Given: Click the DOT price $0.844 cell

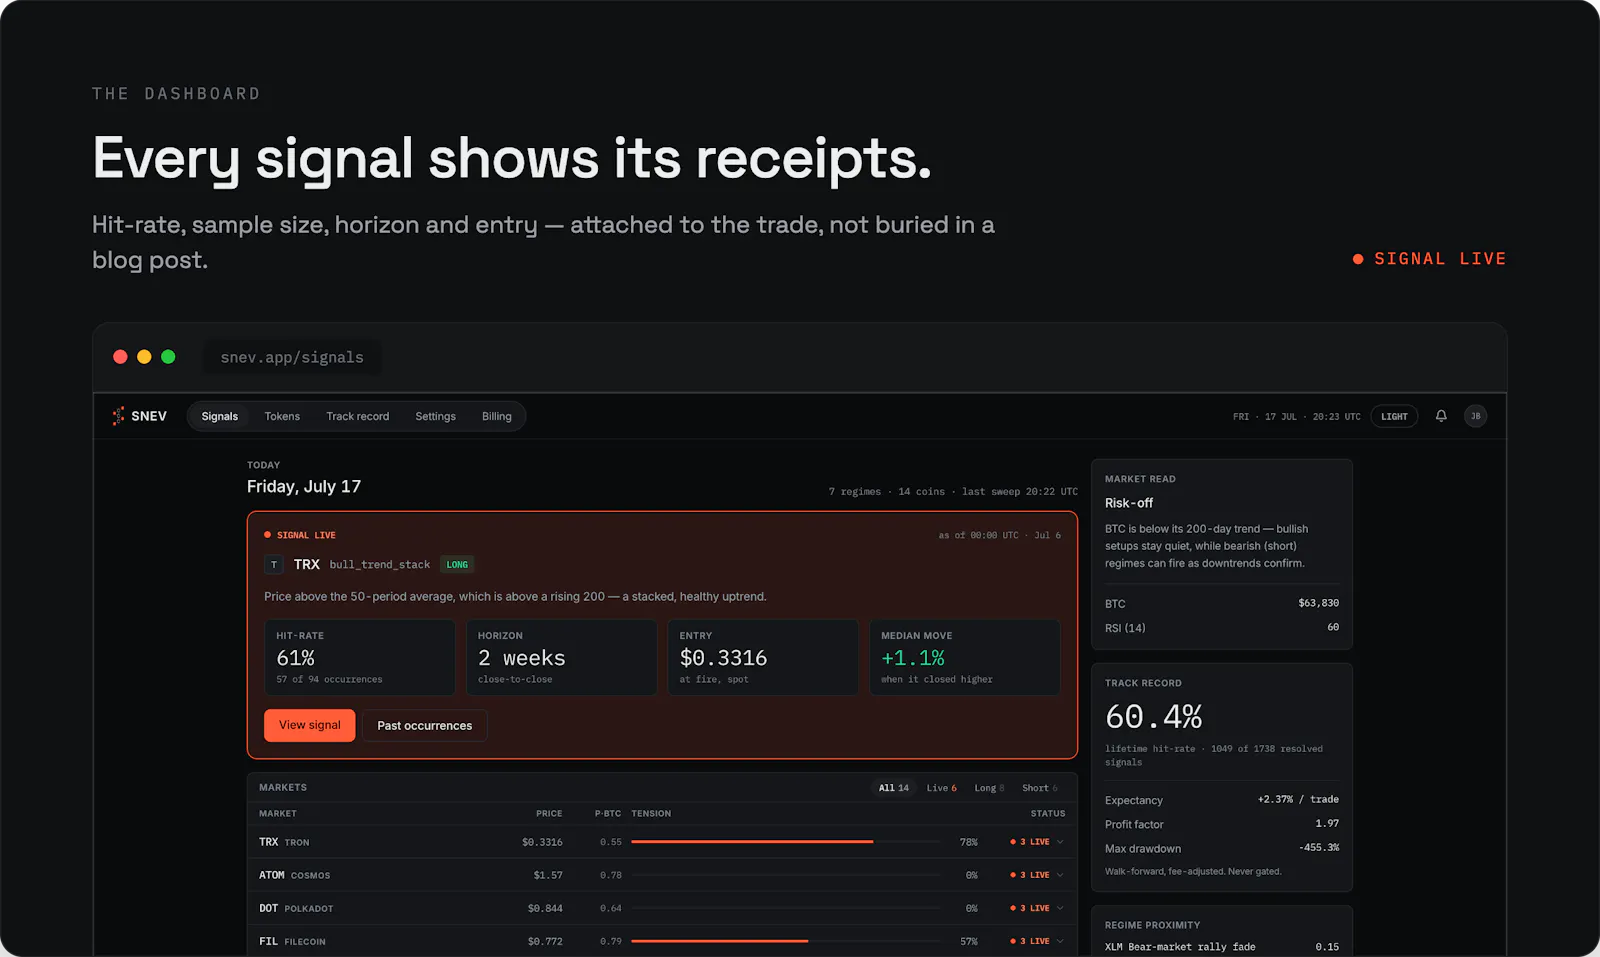Looking at the screenshot, I should pos(545,908).
